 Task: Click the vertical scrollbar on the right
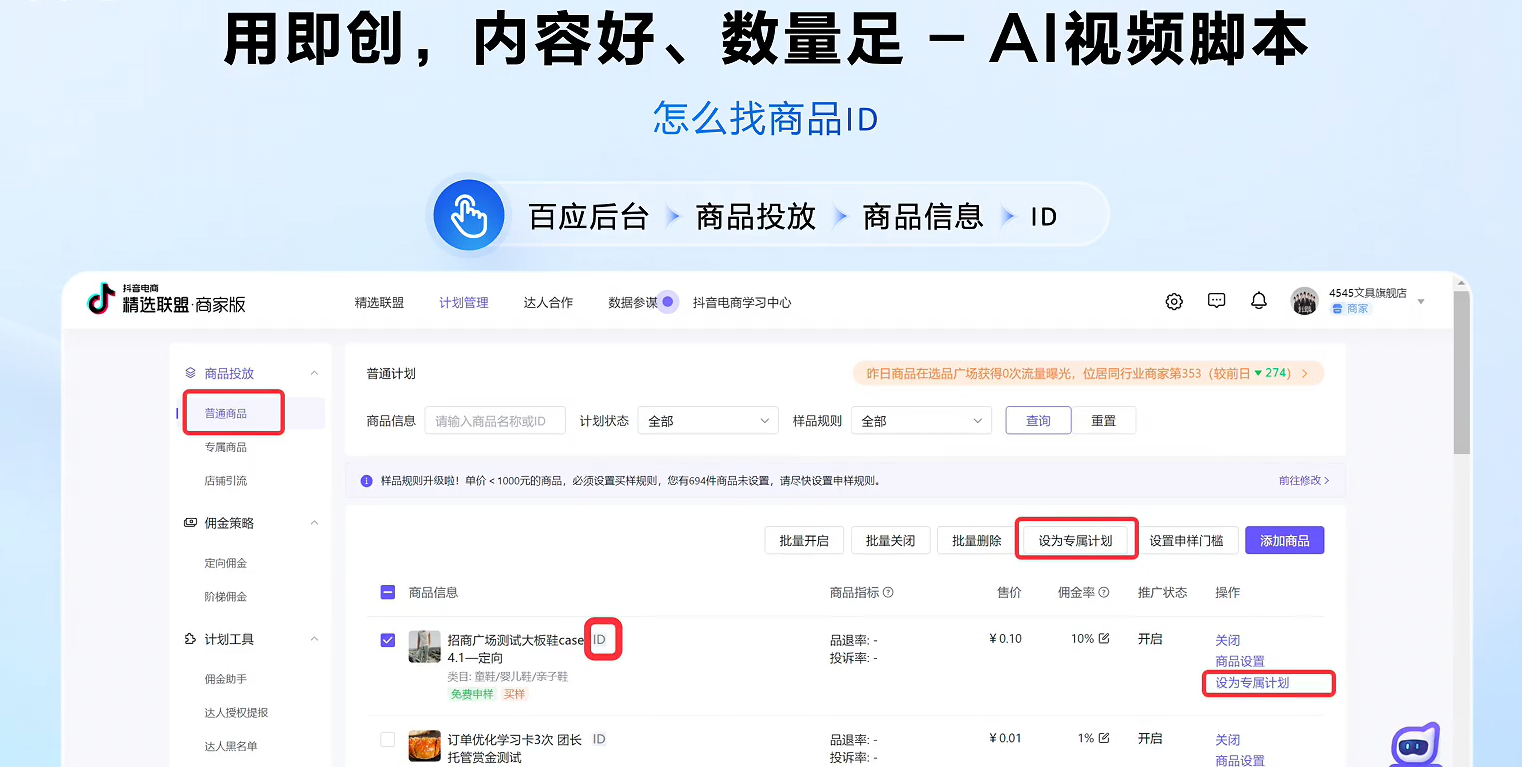[x=1461, y=372]
